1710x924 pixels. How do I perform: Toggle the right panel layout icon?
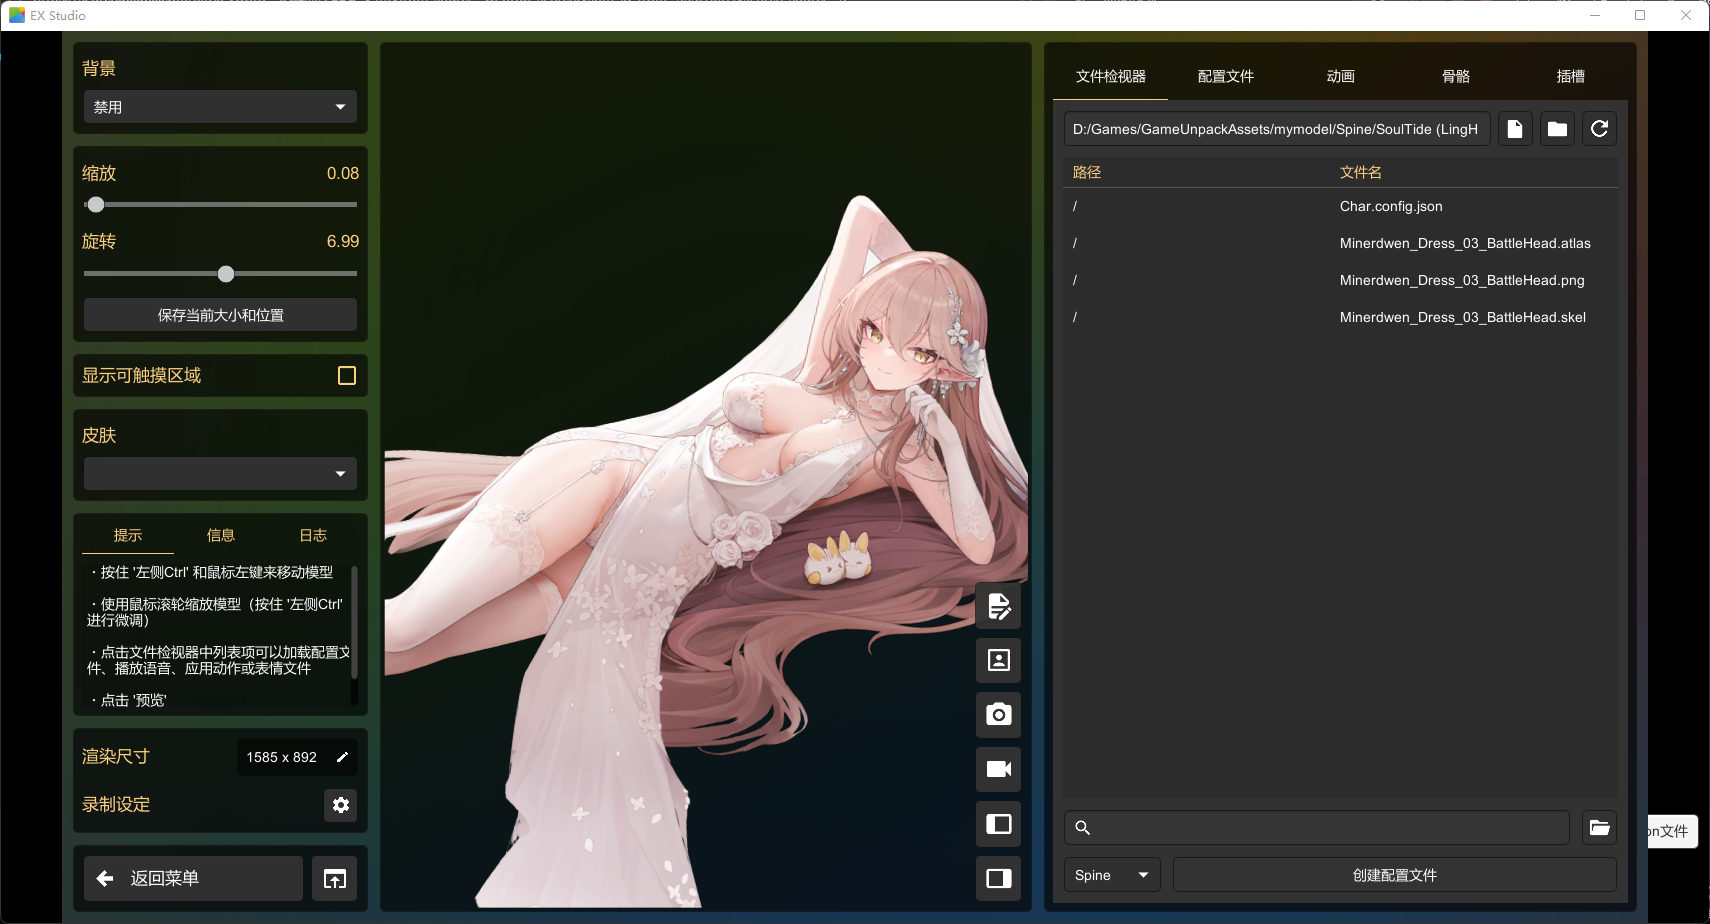point(998,878)
